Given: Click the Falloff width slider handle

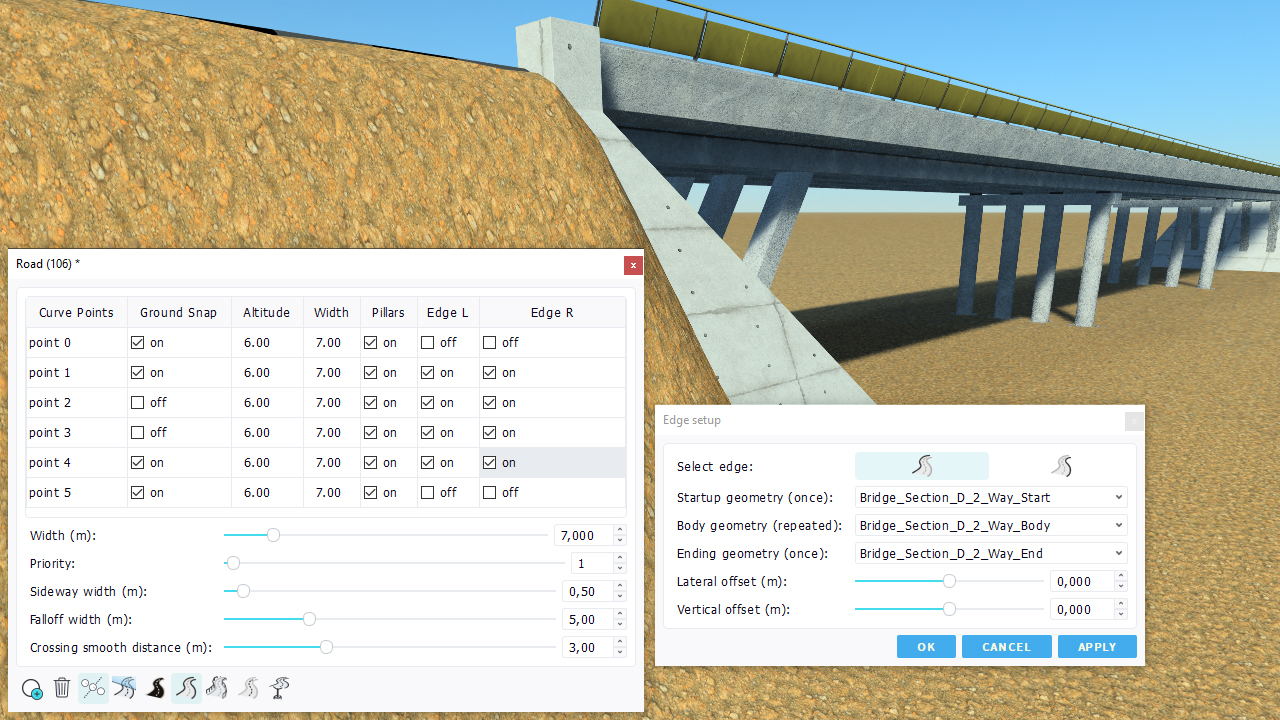Looking at the screenshot, I should [x=309, y=620].
